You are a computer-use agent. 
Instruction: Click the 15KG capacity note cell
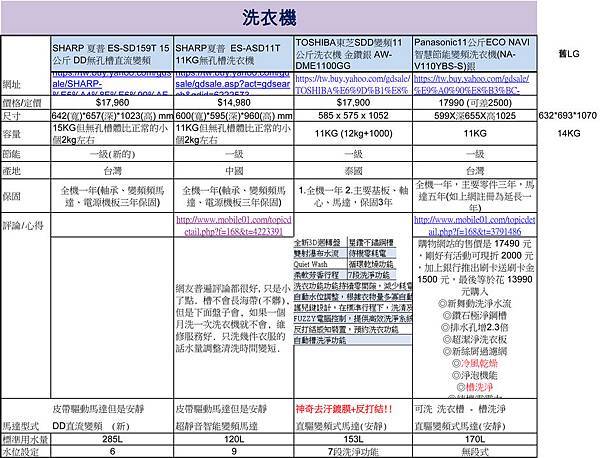click(x=112, y=134)
